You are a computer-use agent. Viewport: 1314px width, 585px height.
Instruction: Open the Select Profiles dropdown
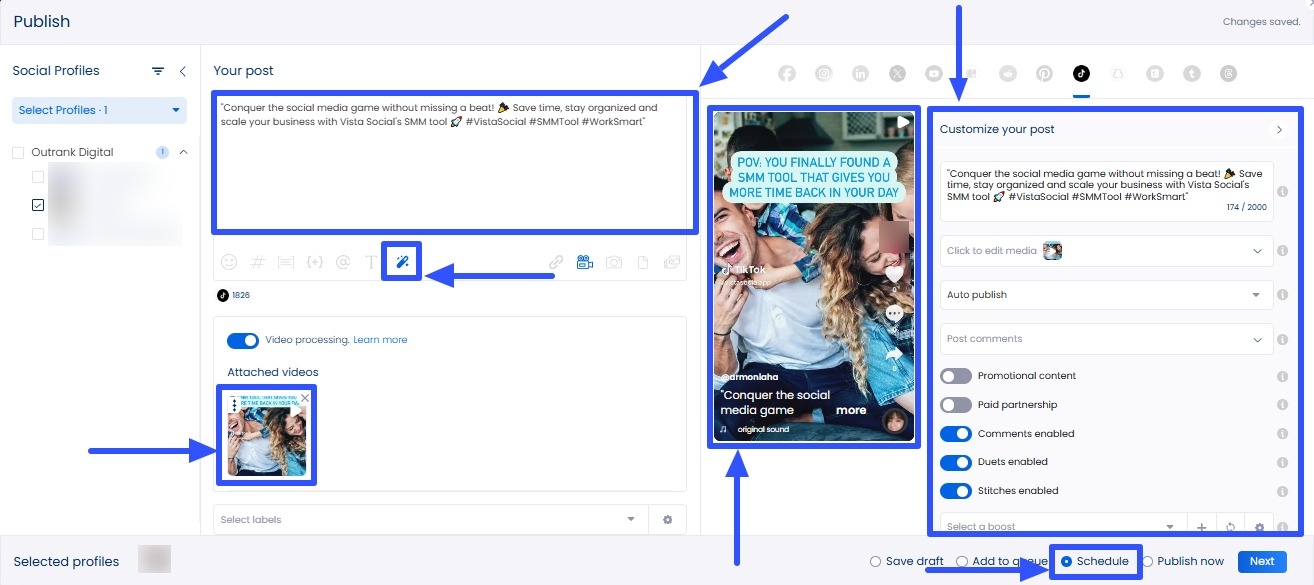(97, 110)
